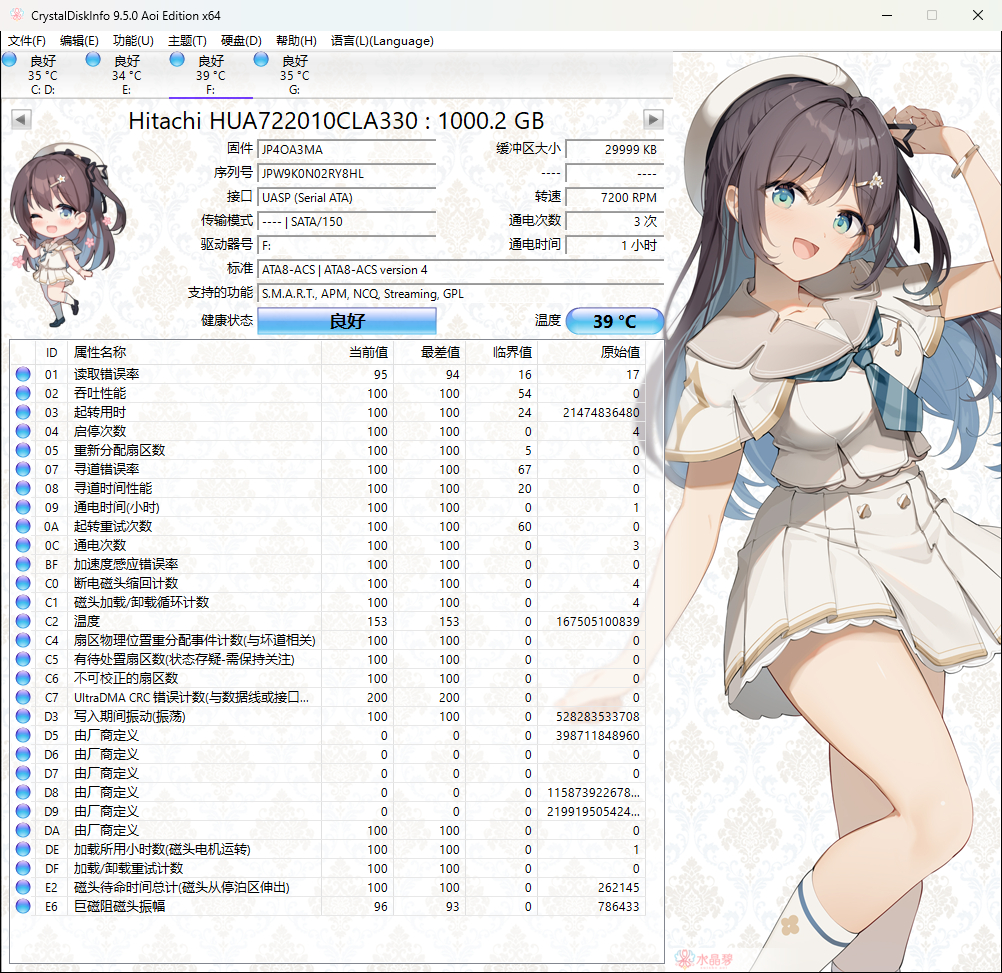Click the interface field UASP (Serial ATA)

tap(347, 197)
